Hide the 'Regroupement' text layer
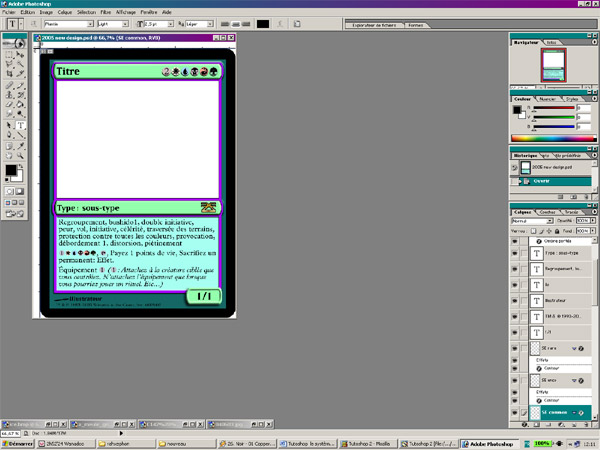600x450 pixels. point(515,269)
